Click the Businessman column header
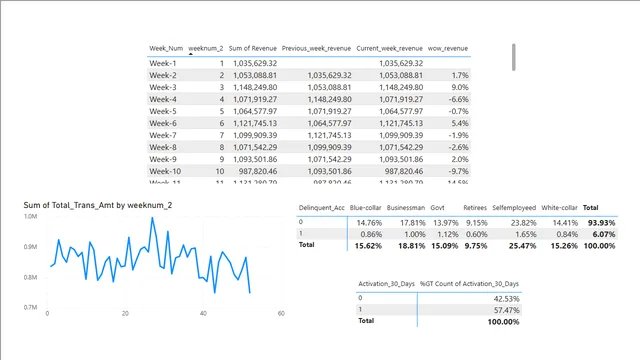The image size is (640, 360). click(x=406, y=208)
